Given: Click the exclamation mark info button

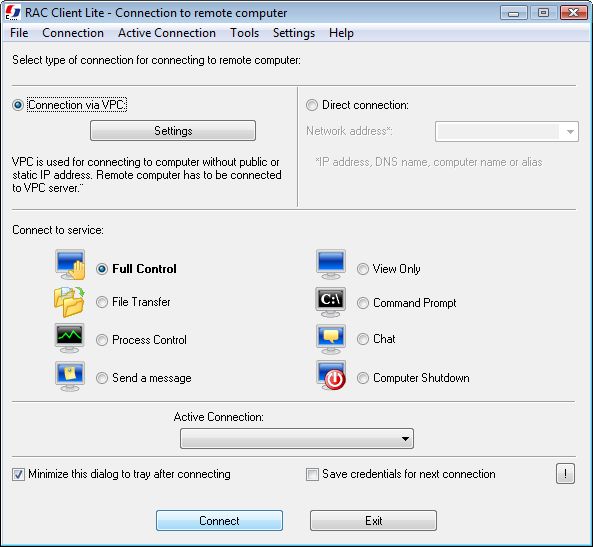Looking at the screenshot, I should [x=565, y=474].
